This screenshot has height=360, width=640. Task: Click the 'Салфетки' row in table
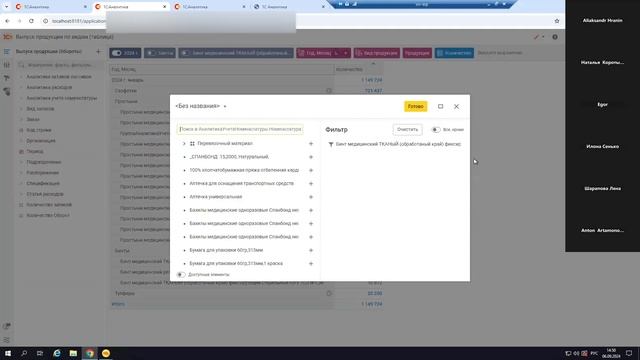click(247, 91)
